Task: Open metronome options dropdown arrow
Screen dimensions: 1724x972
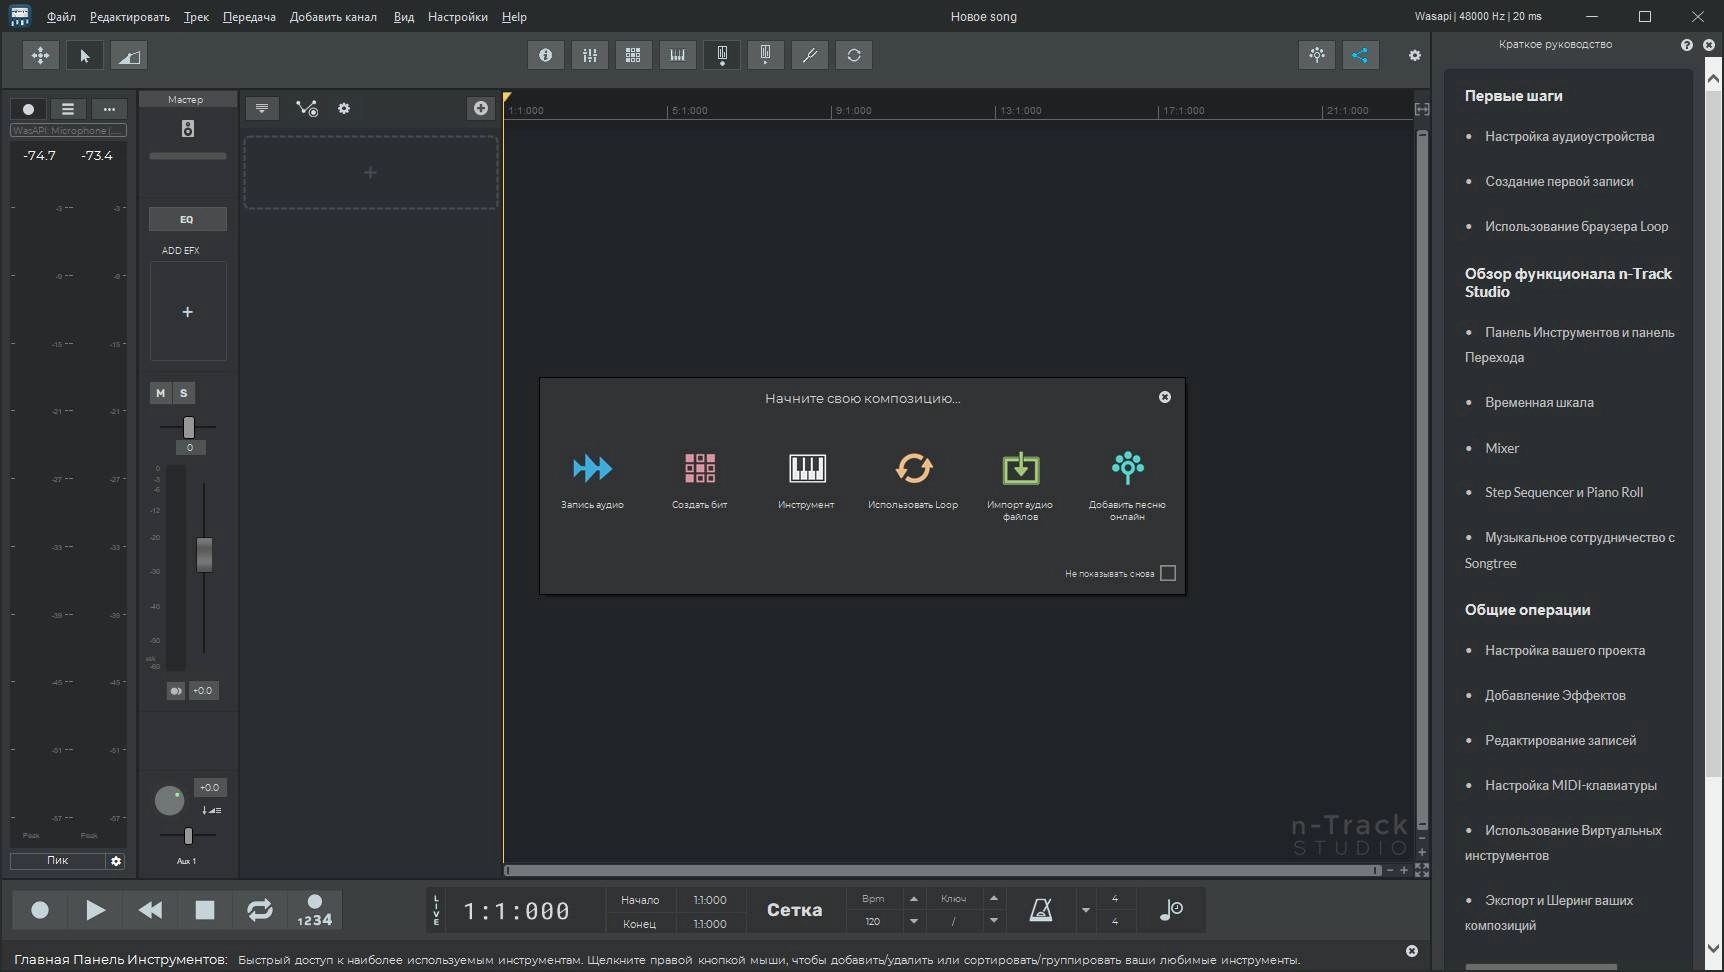Action: (x=1086, y=910)
